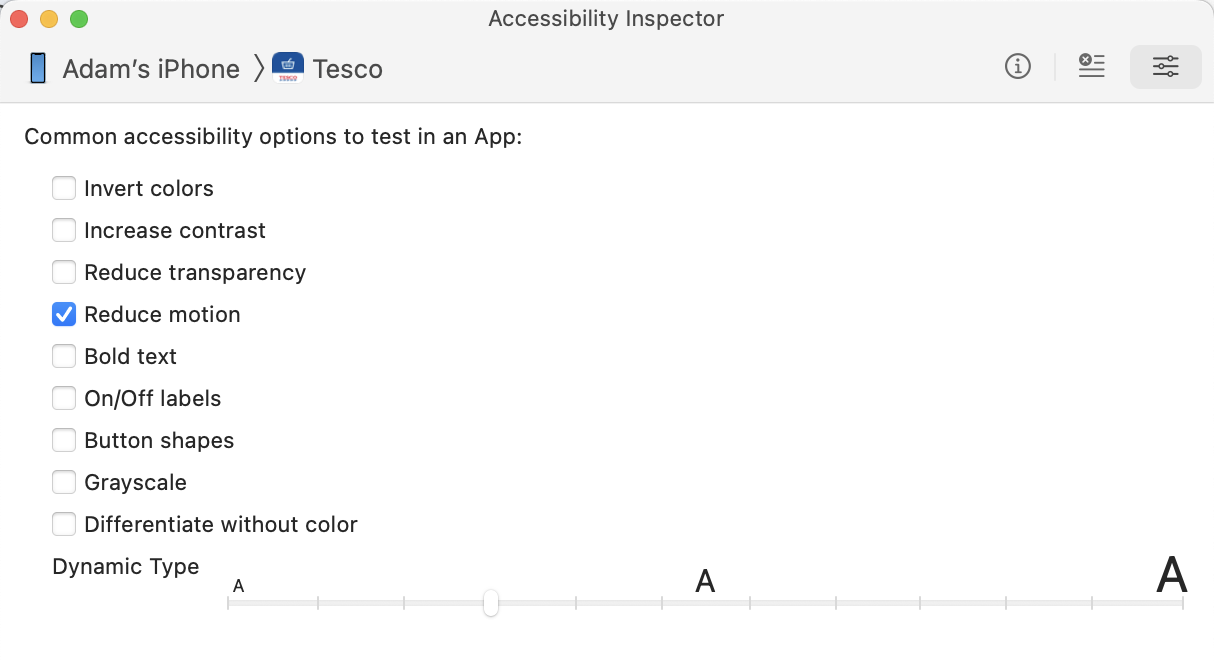Image resolution: width=1214 pixels, height=662 pixels.
Task: Click the large A text size icon
Action: (x=1171, y=576)
